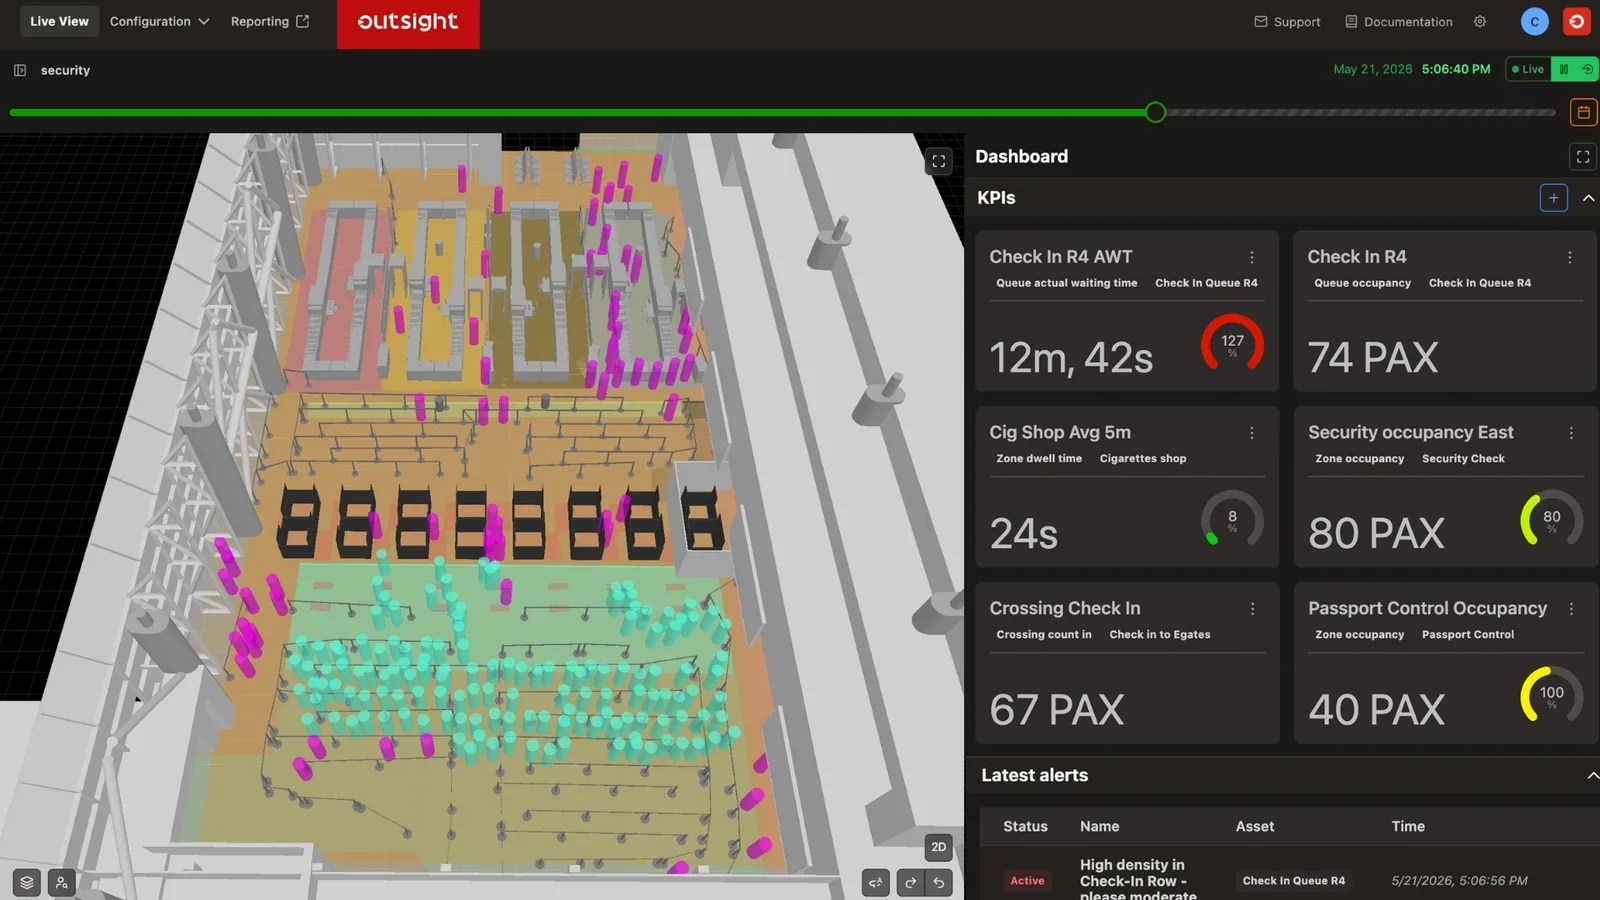The image size is (1600, 900).
Task: Click the 8% Cig Shop gauge
Action: click(x=1232, y=520)
